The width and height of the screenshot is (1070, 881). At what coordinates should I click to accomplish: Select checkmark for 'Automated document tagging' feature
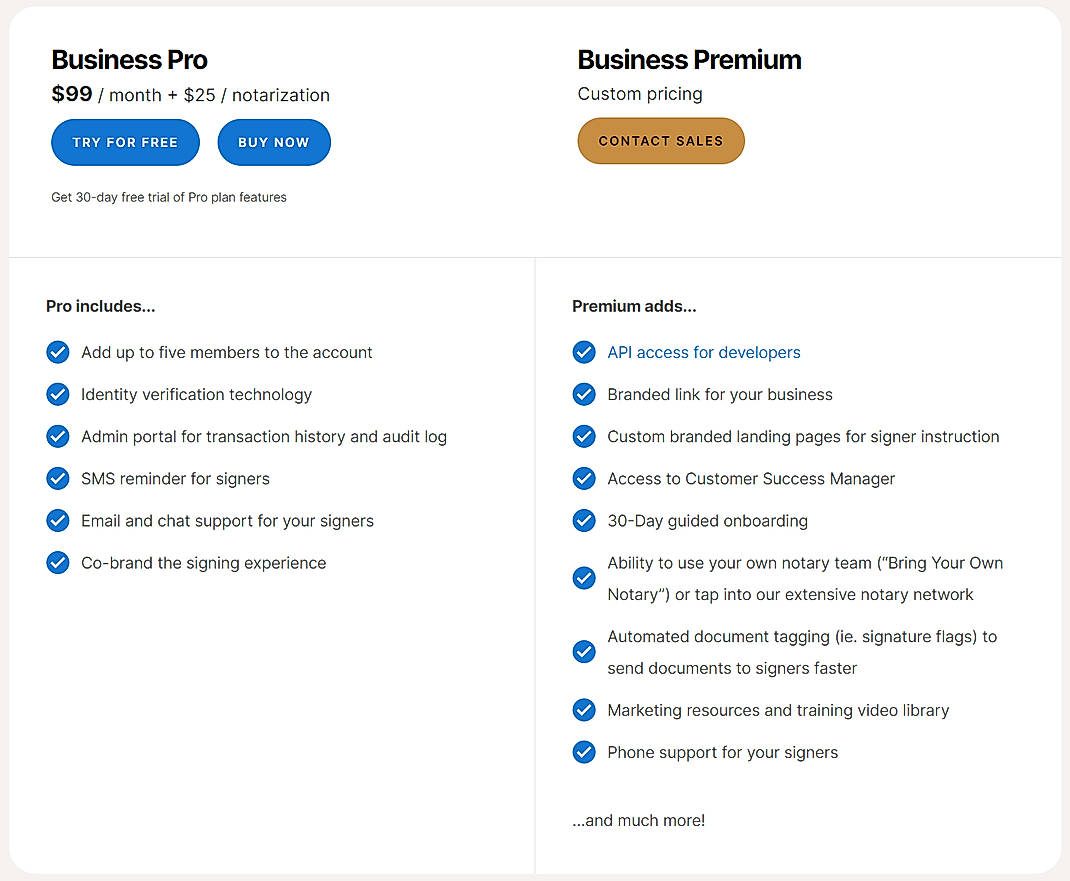coord(584,651)
